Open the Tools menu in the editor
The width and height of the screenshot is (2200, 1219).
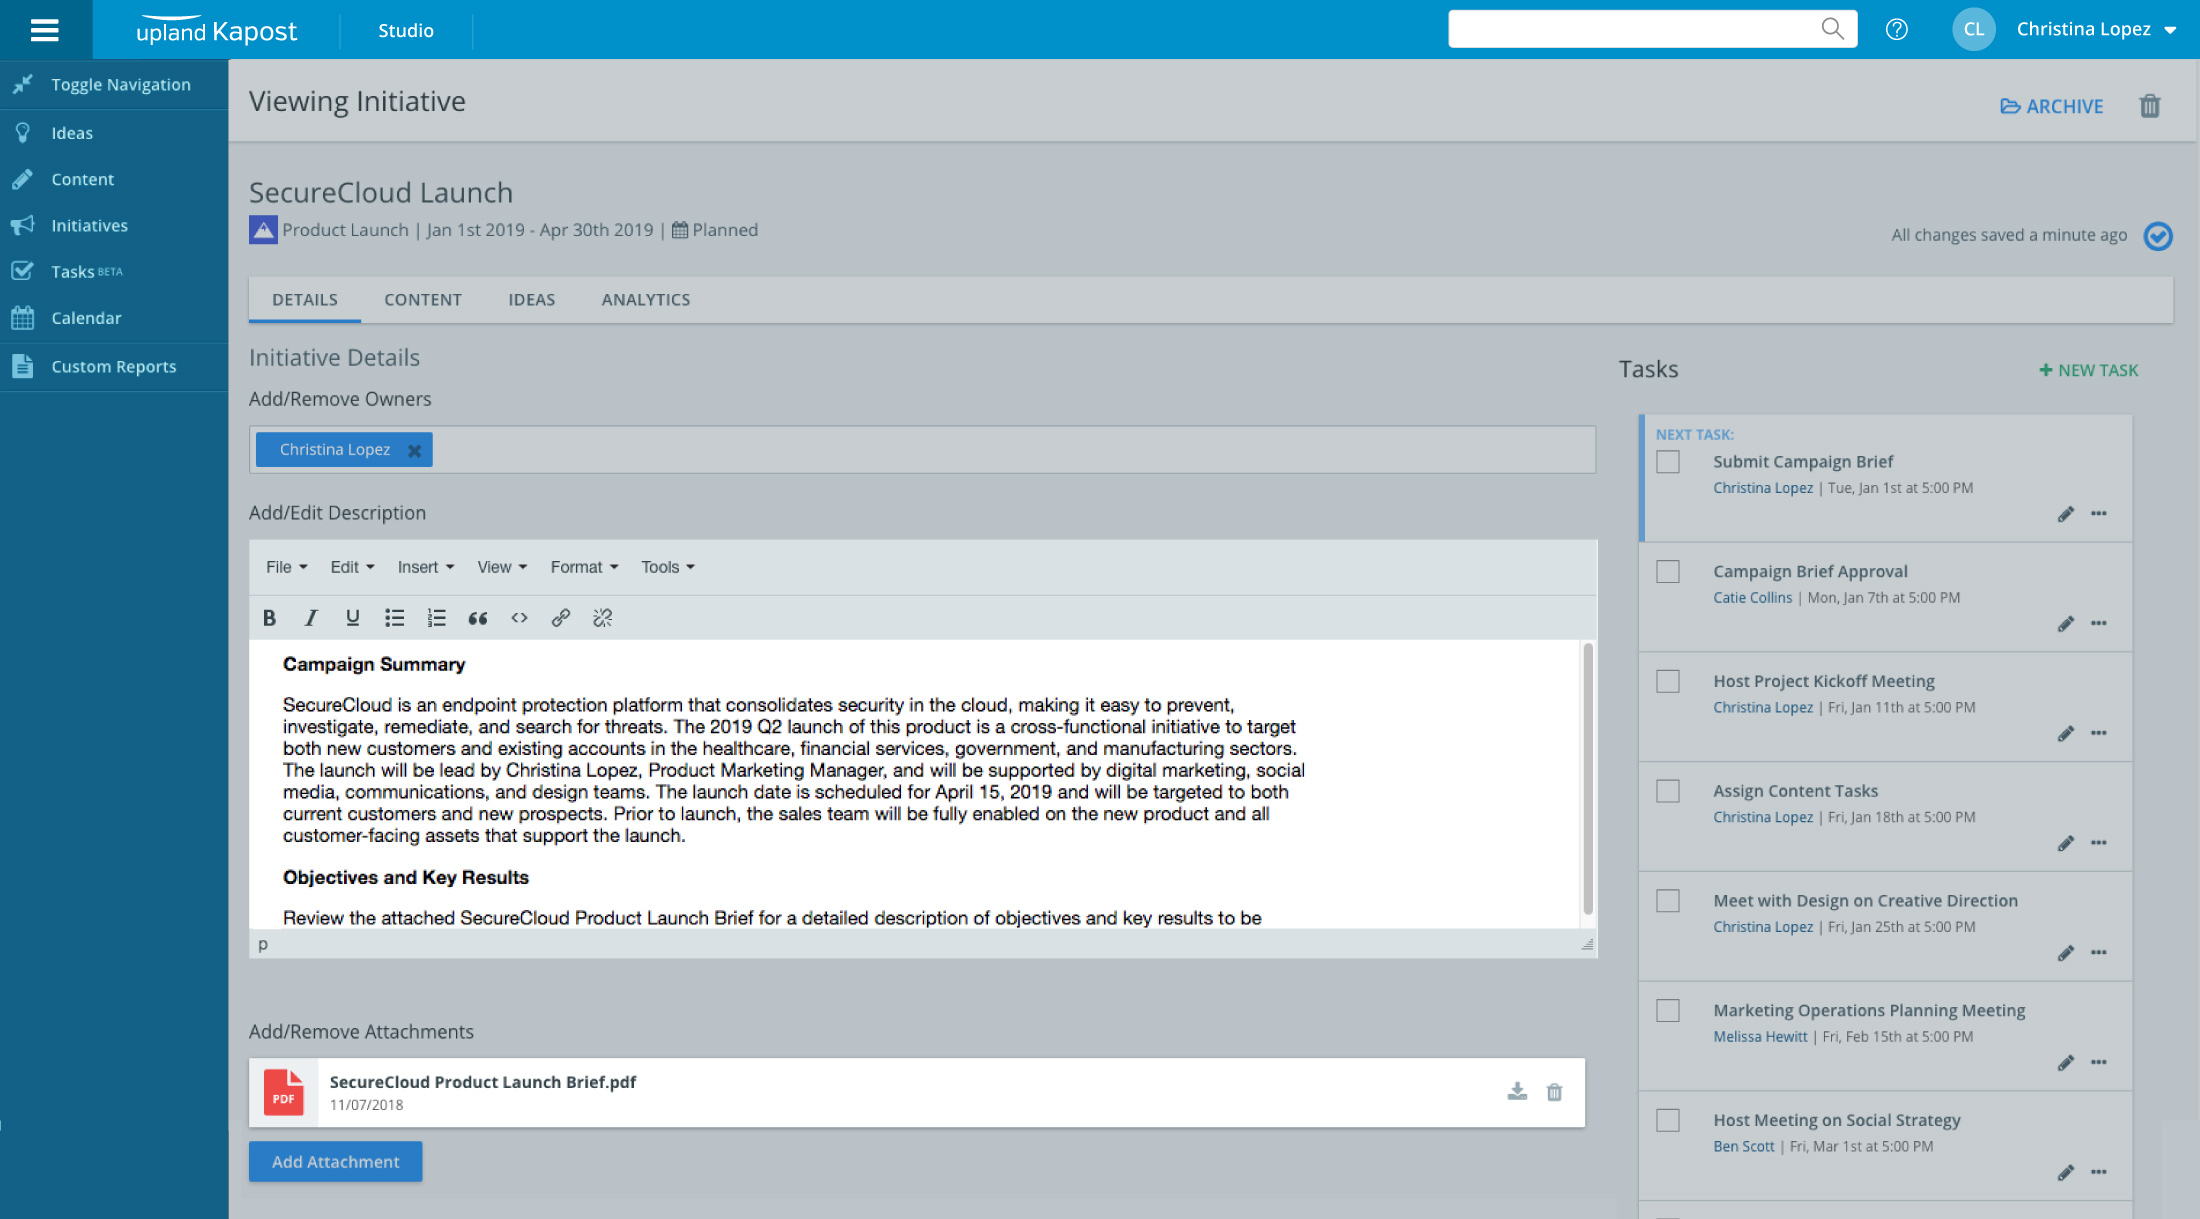click(668, 567)
